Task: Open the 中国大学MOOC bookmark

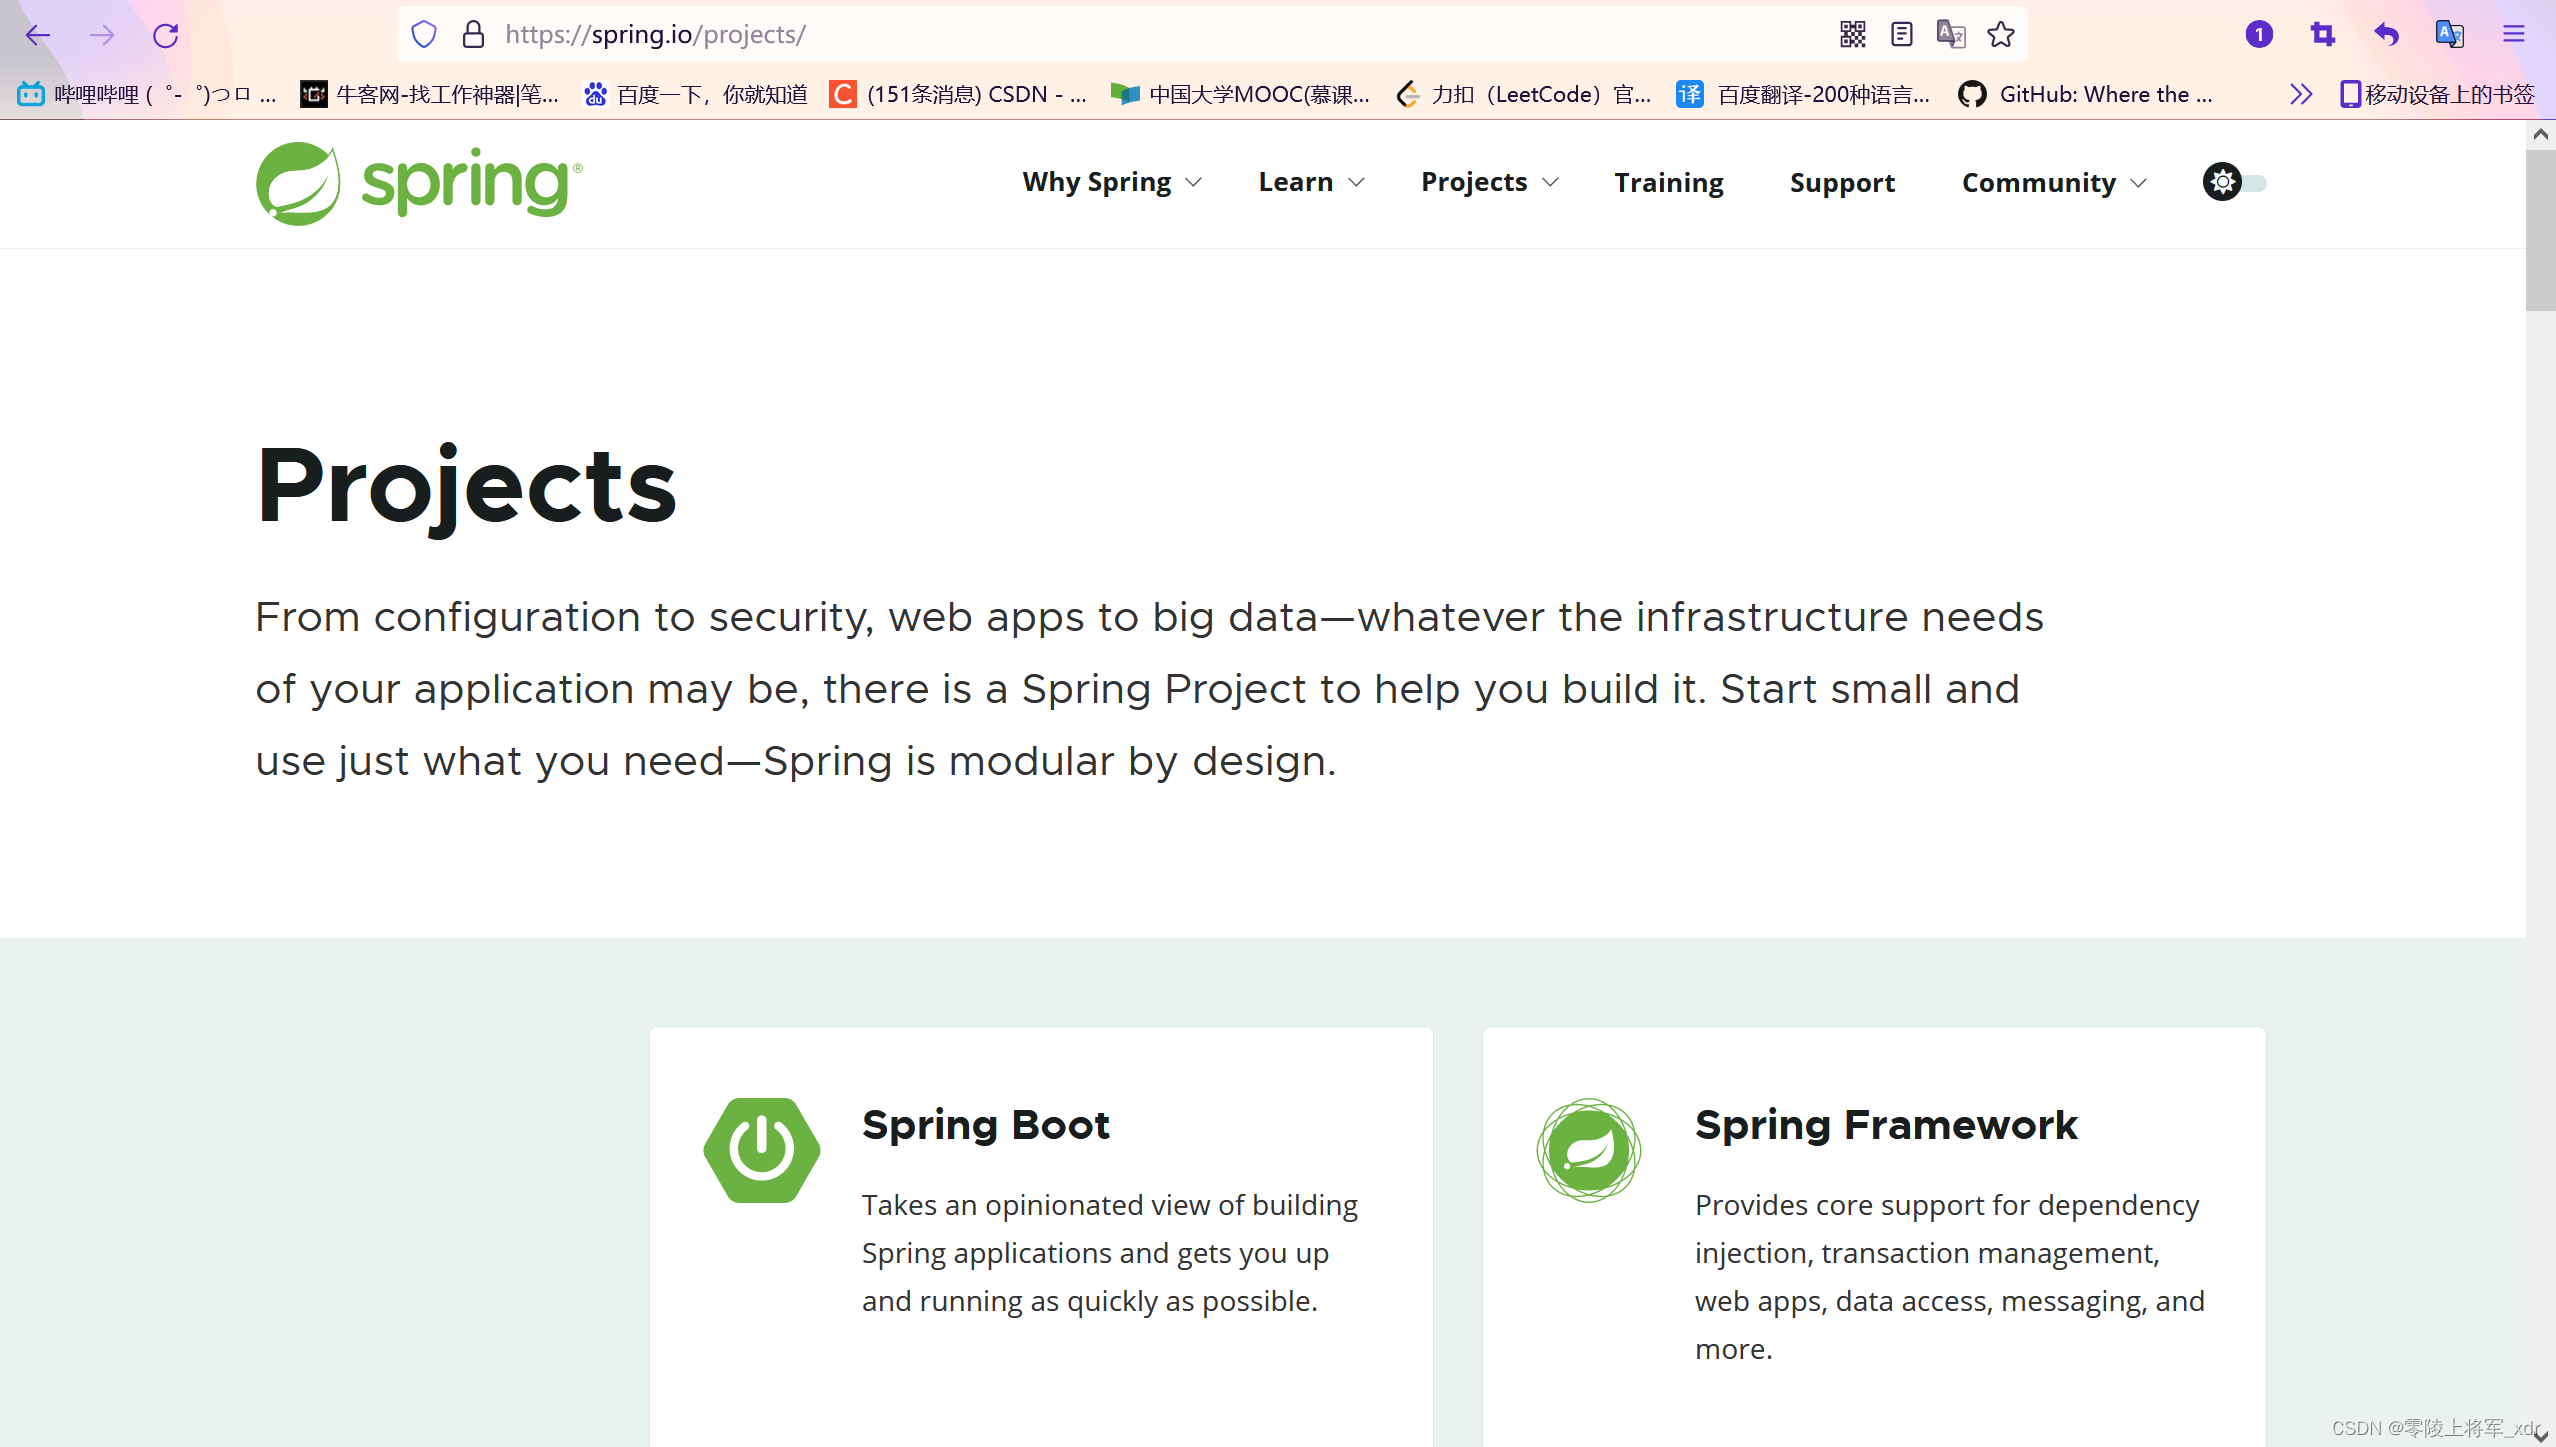Action: coord(1240,94)
